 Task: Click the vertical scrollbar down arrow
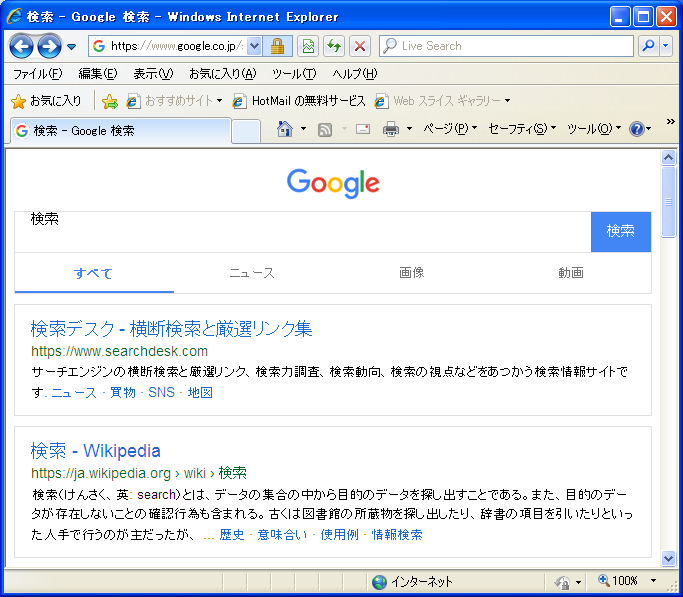668,558
